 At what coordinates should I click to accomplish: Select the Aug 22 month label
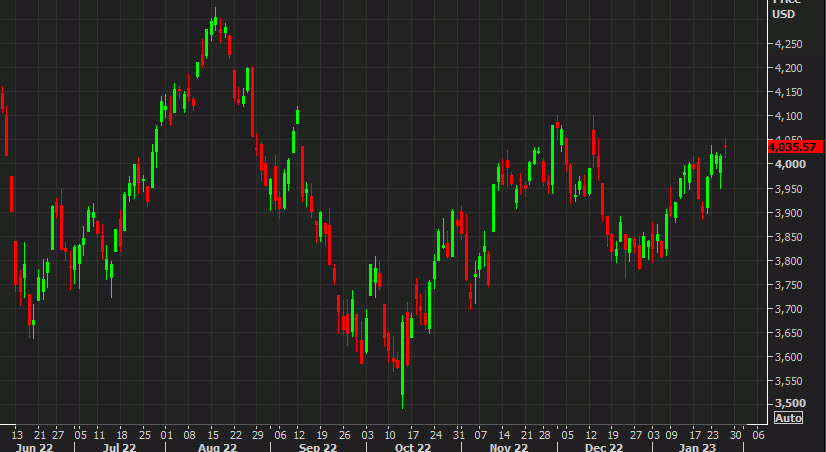218,447
